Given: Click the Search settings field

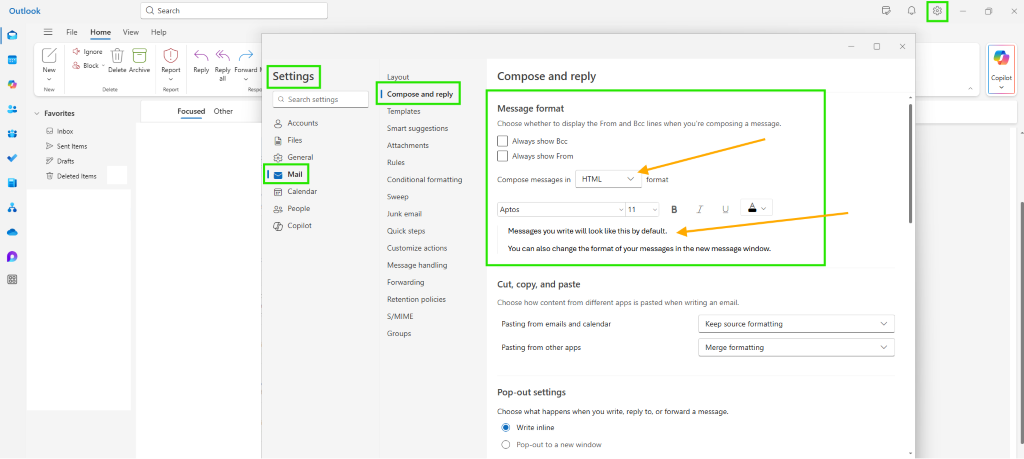Looking at the screenshot, I should pos(321,99).
